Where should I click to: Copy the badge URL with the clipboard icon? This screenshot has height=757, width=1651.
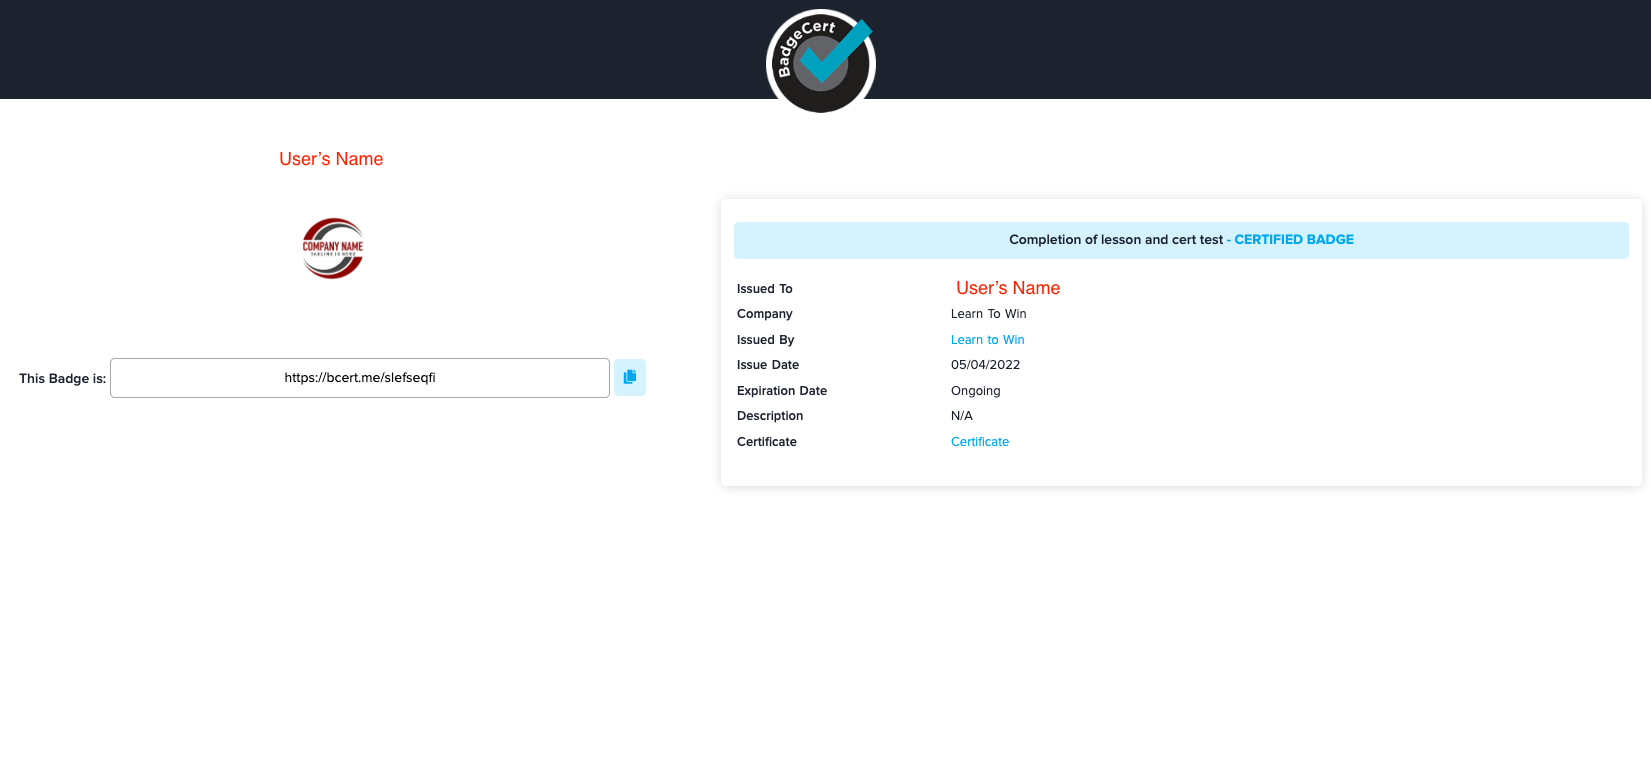point(630,377)
